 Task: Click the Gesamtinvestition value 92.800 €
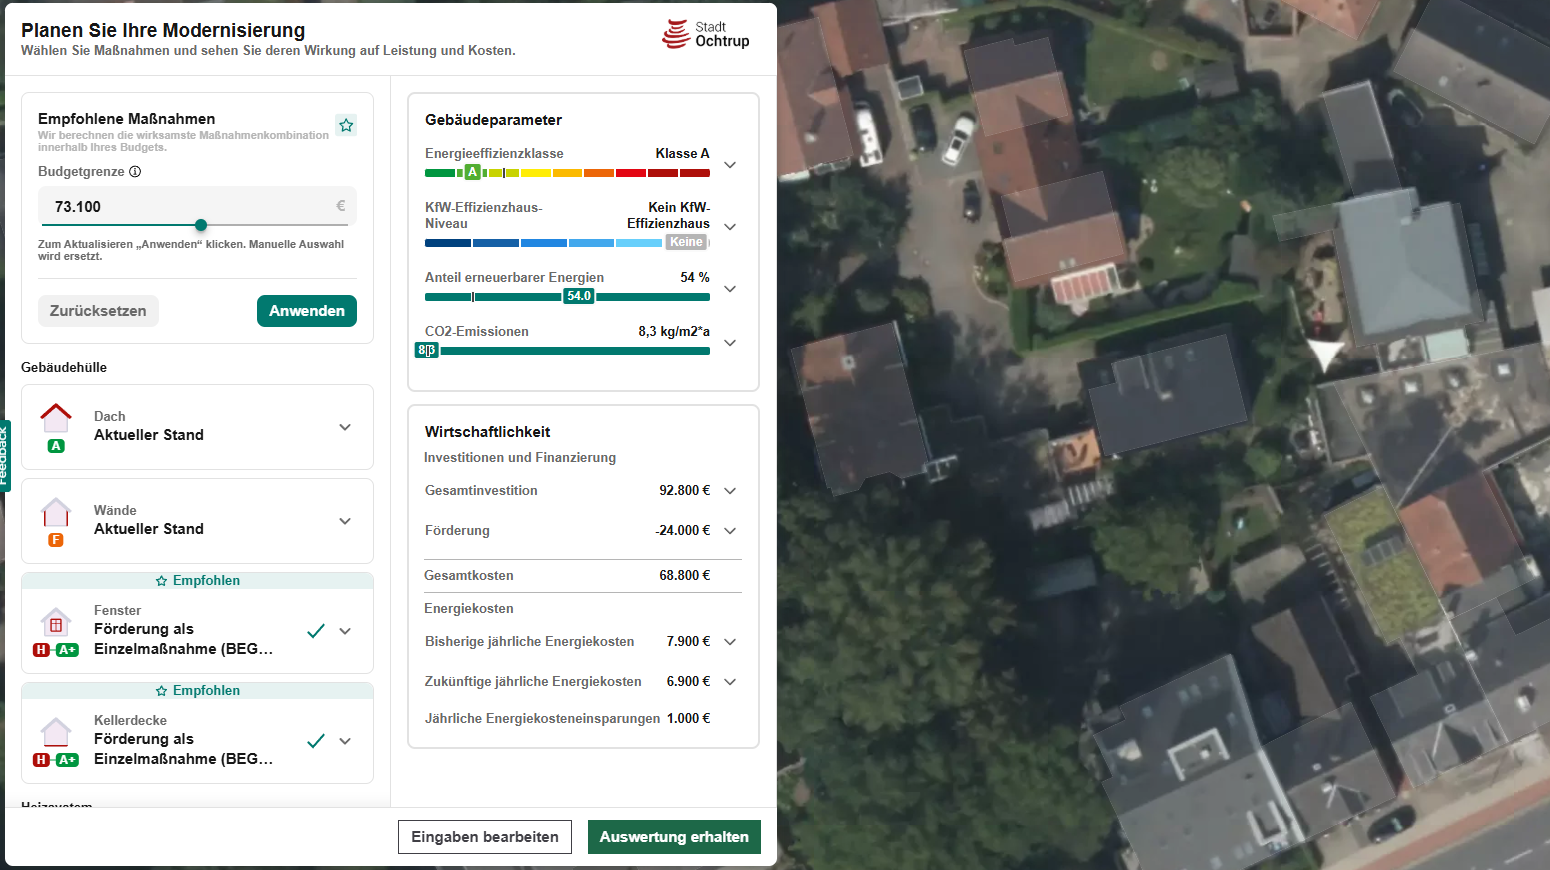pyautogui.click(x=685, y=491)
